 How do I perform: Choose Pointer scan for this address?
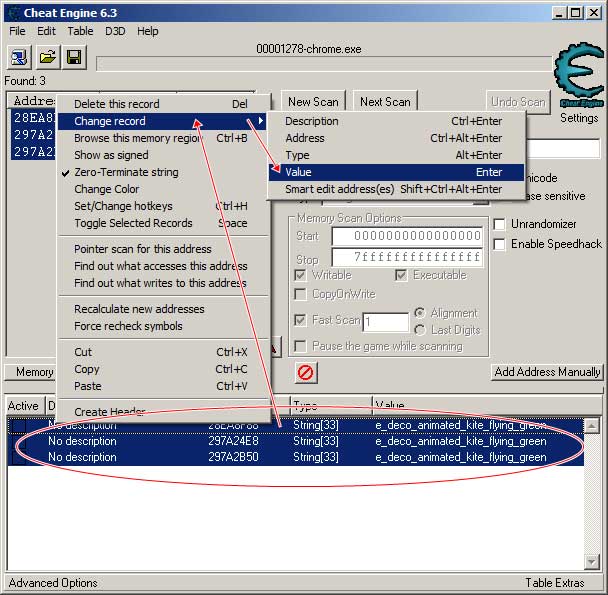pos(163,249)
